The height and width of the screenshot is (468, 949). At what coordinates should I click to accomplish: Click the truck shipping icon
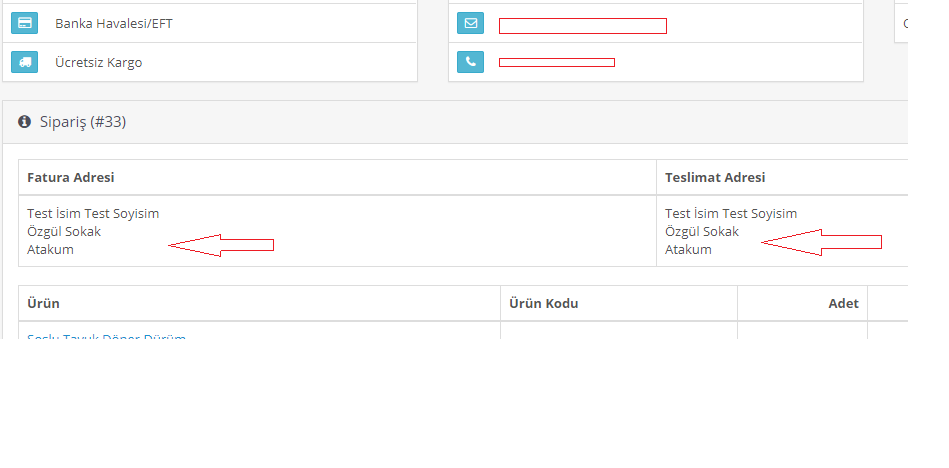(25, 62)
